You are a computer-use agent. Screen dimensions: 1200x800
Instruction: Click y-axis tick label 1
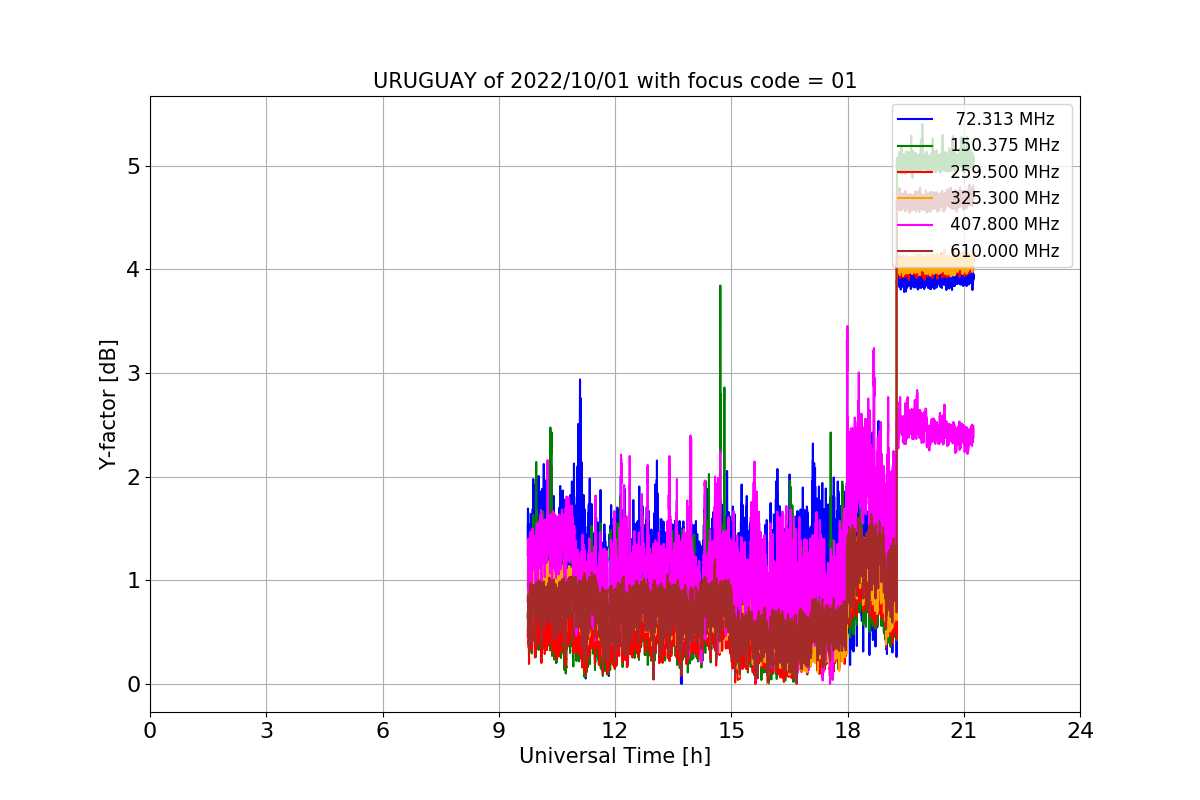click(x=133, y=581)
